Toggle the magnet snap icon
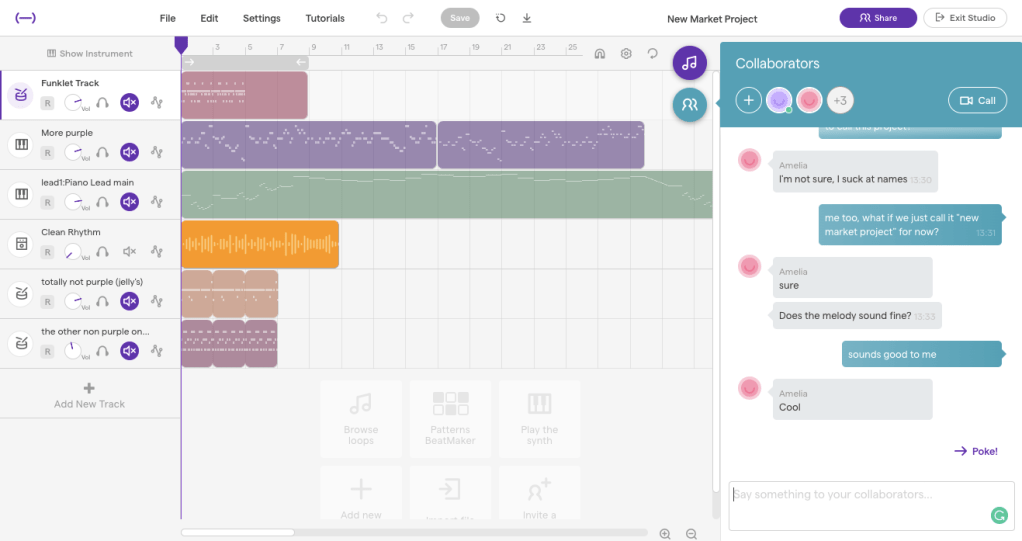The height and width of the screenshot is (541, 1022). pyautogui.click(x=599, y=54)
